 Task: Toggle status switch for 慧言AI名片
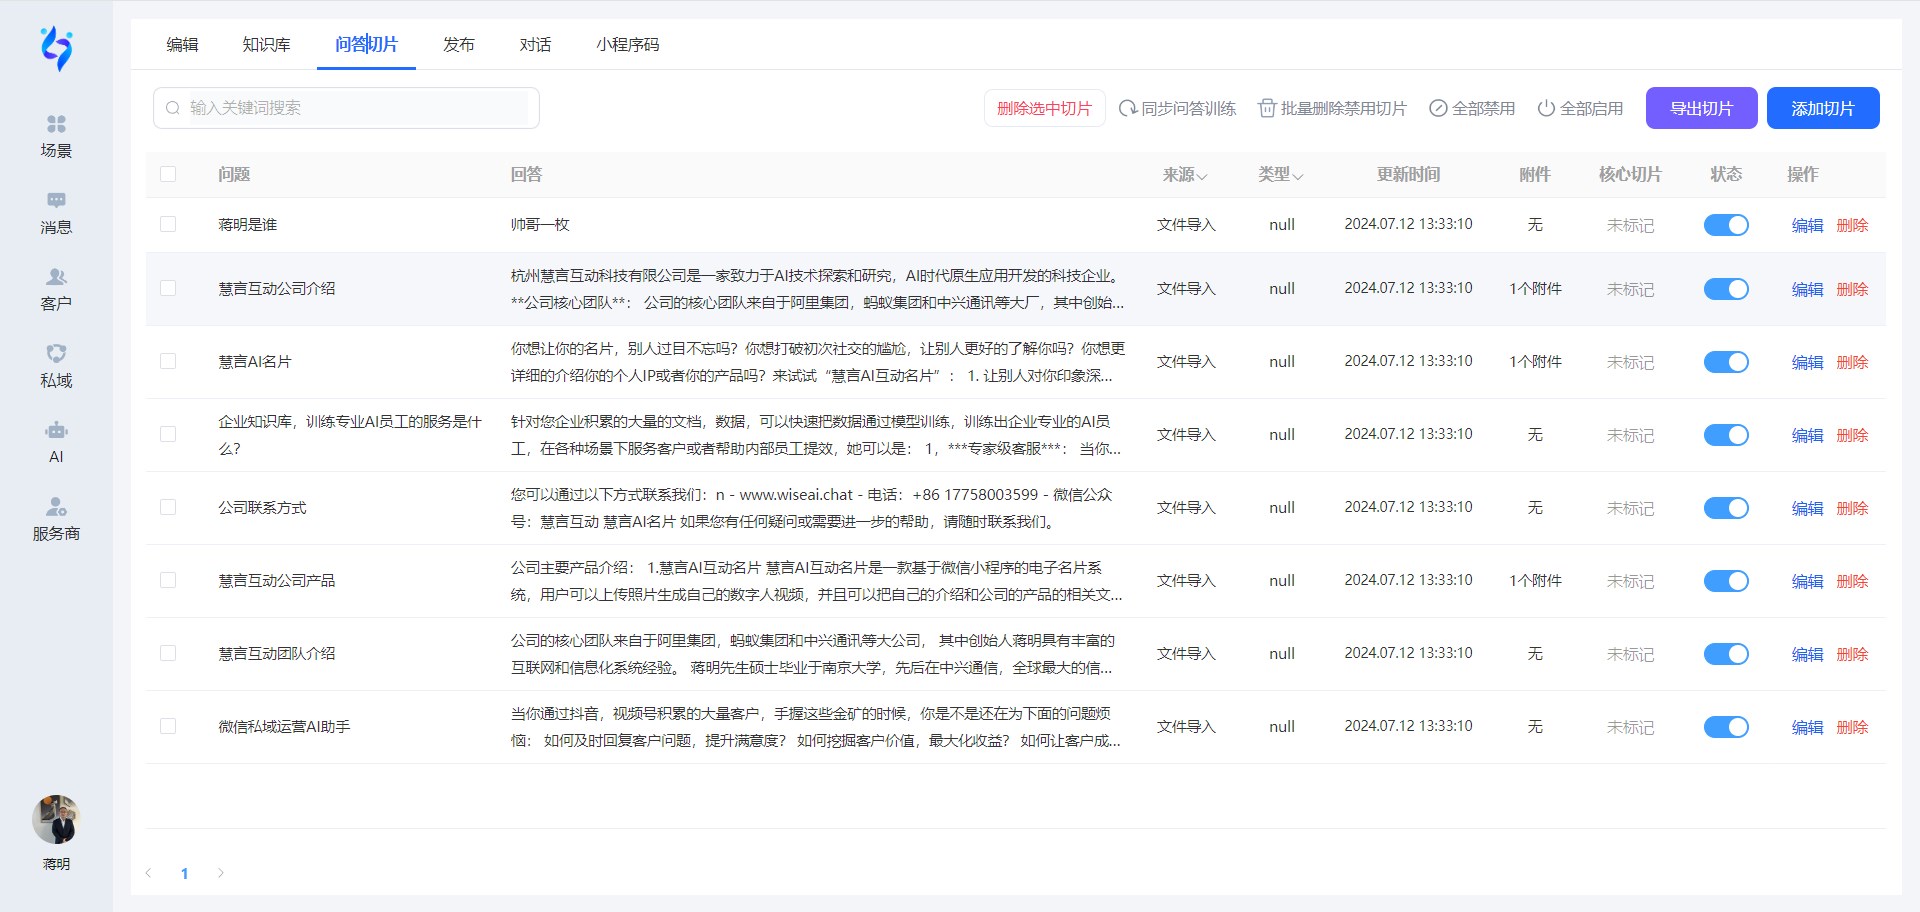1726,362
